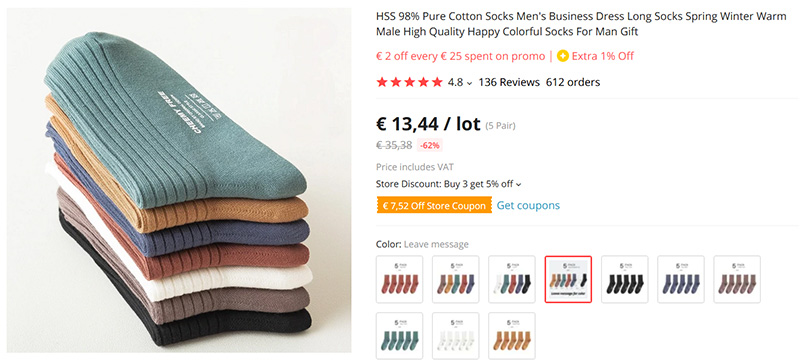Expand the 4.8 rating breakdown chevron

click(469, 83)
